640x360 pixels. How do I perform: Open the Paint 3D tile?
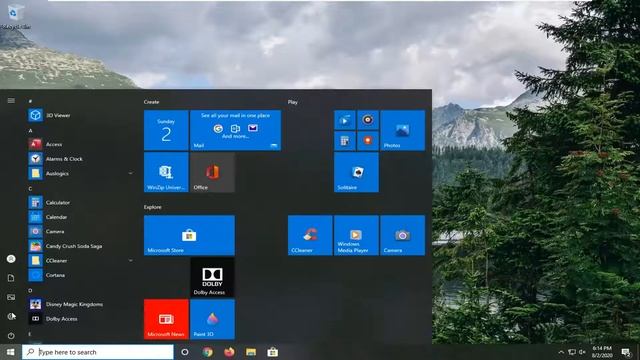click(x=212, y=319)
